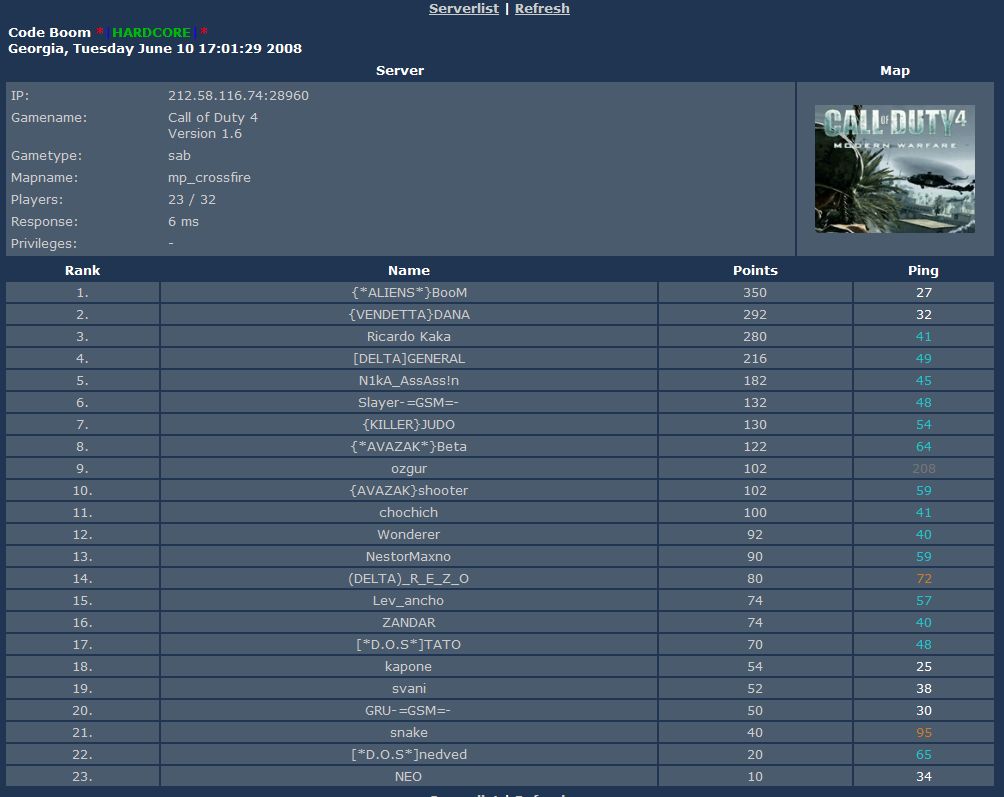
Task: Click the Privileges label
Action: [44, 244]
